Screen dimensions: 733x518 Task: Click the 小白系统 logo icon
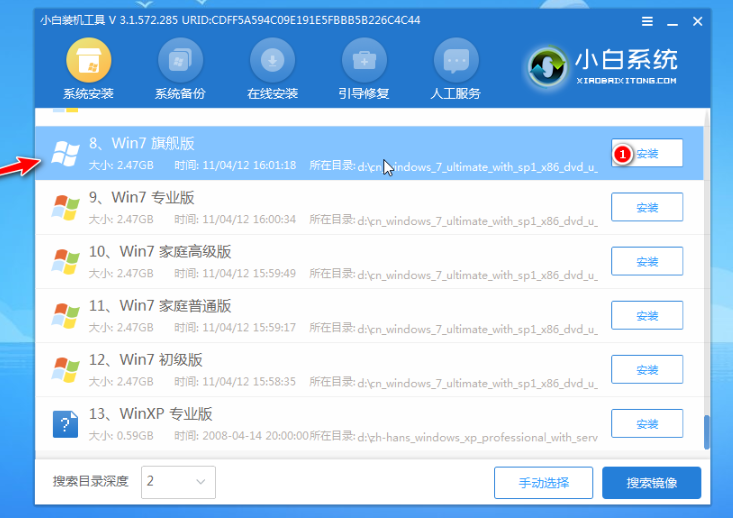click(547, 66)
